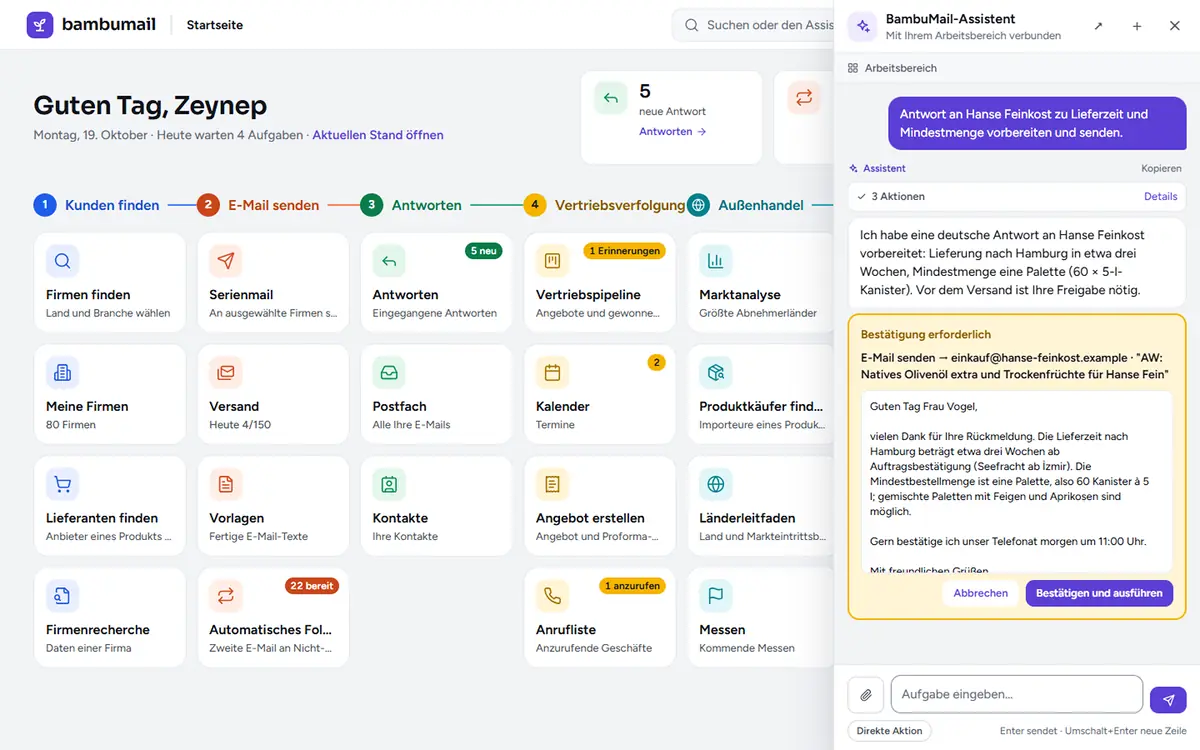1200x750 pixels.
Task: Open the Kontakte card
Action: [437, 507]
